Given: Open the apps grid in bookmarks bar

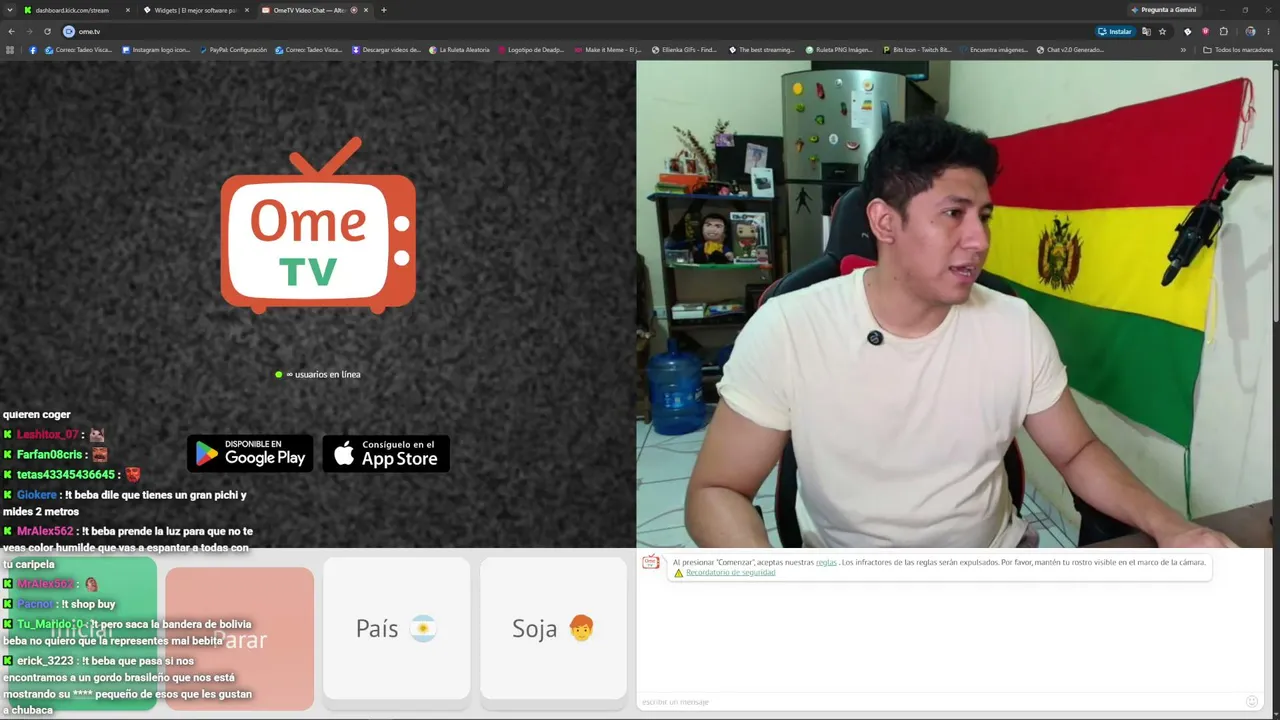Looking at the screenshot, I should point(10,50).
